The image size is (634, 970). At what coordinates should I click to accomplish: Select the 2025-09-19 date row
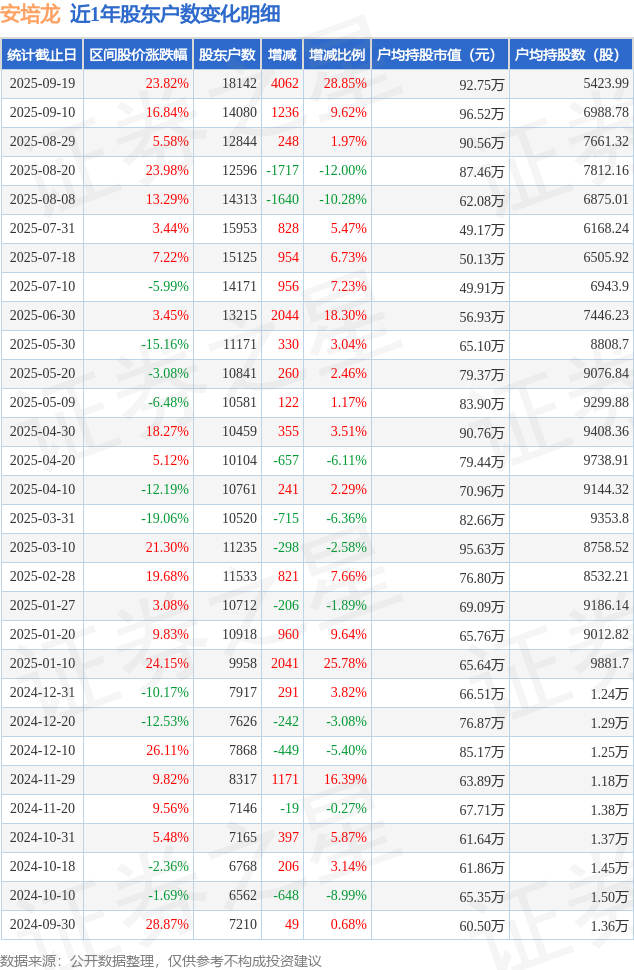(41, 84)
